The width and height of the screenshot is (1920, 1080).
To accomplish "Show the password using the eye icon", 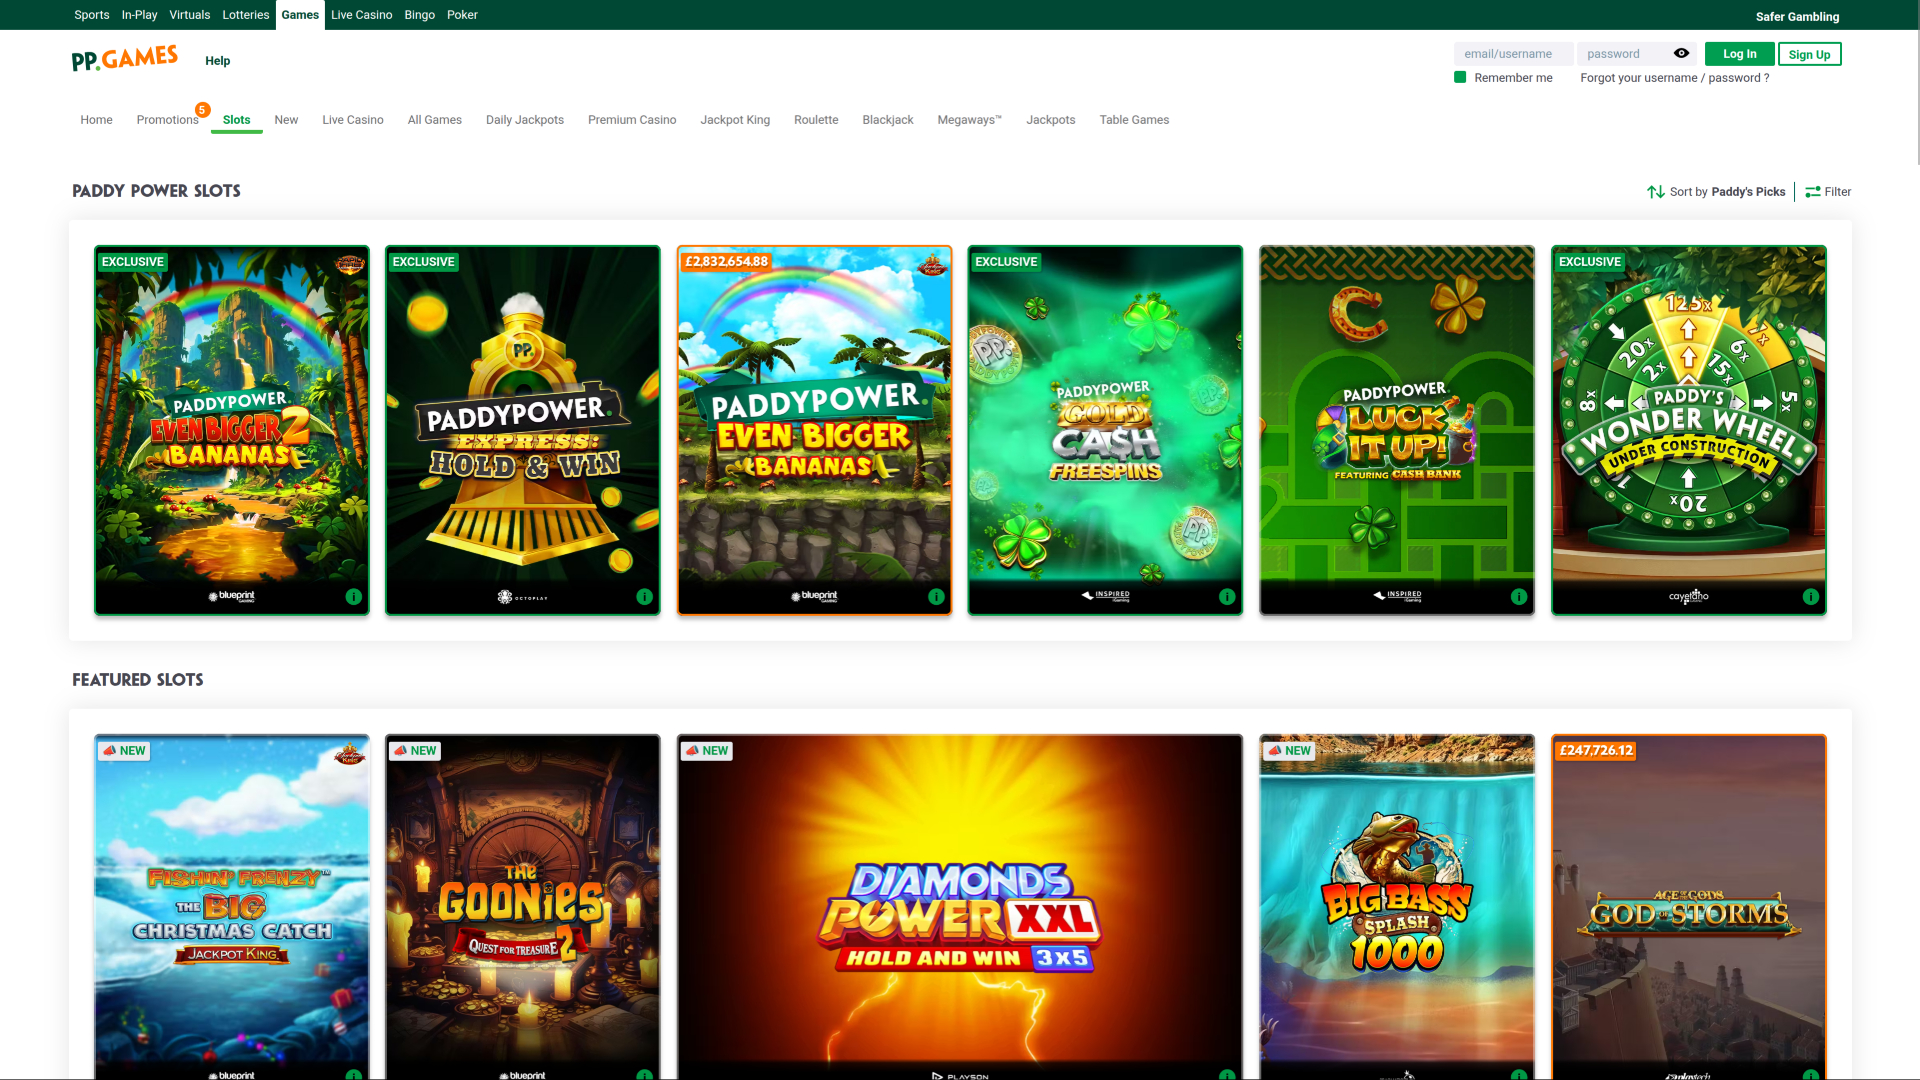I will 1681,53.
